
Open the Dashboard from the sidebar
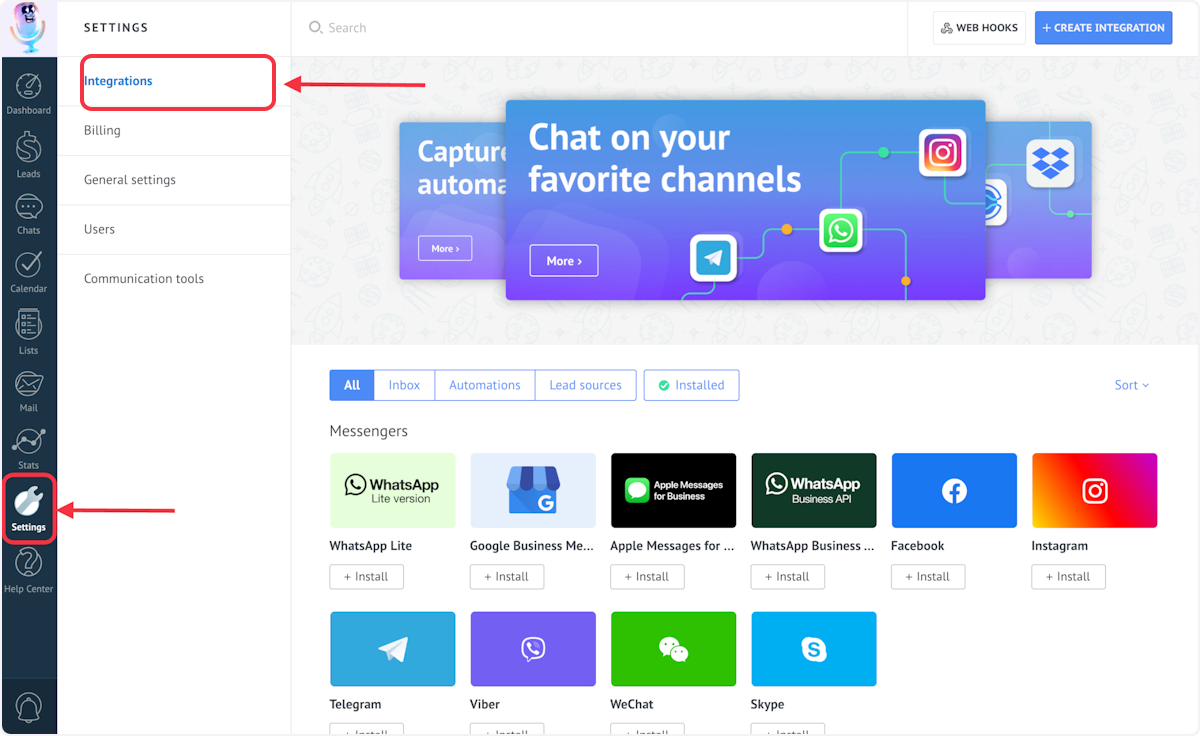tap(29, 94)
